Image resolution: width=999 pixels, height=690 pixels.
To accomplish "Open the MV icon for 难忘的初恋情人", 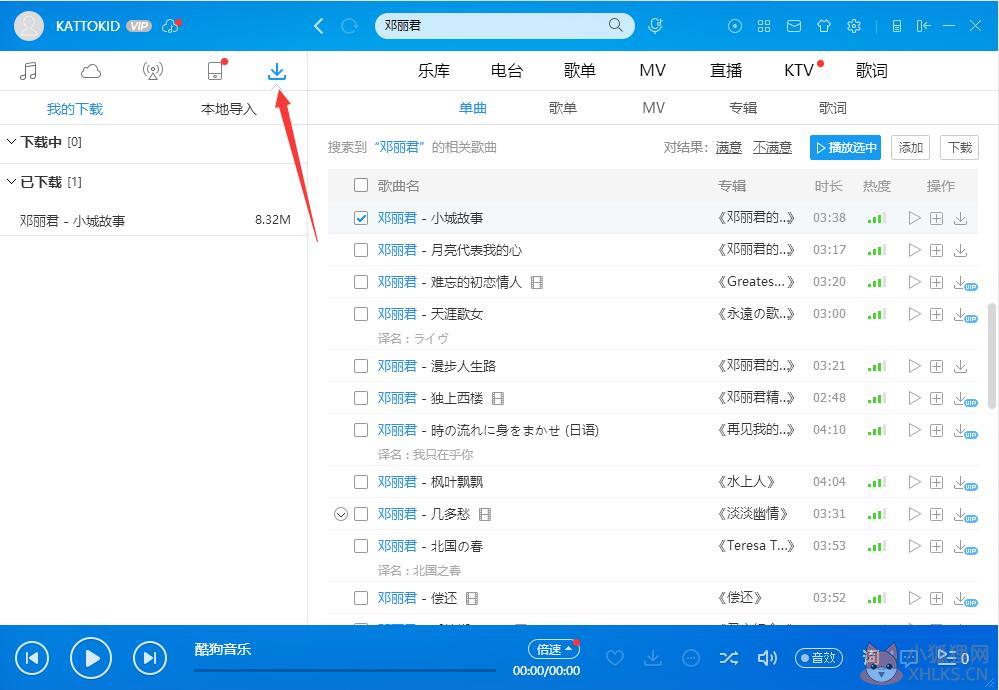I will (537, 282).
